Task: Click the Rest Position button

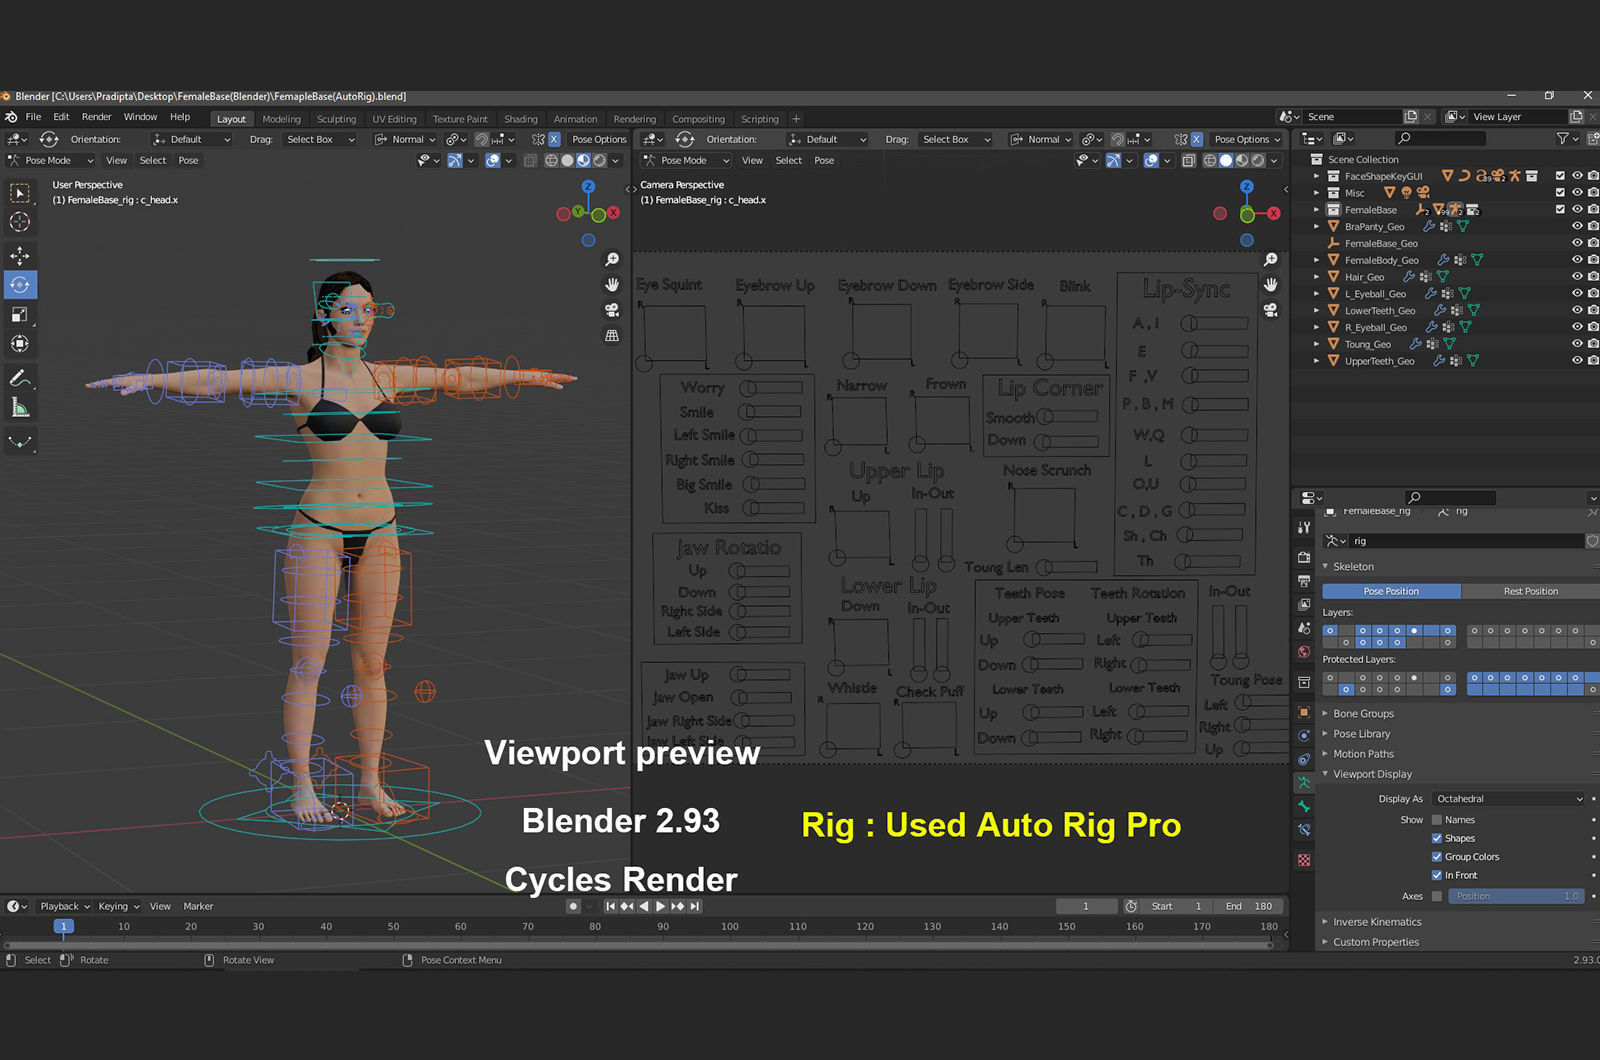Action: pos(1530,592)
